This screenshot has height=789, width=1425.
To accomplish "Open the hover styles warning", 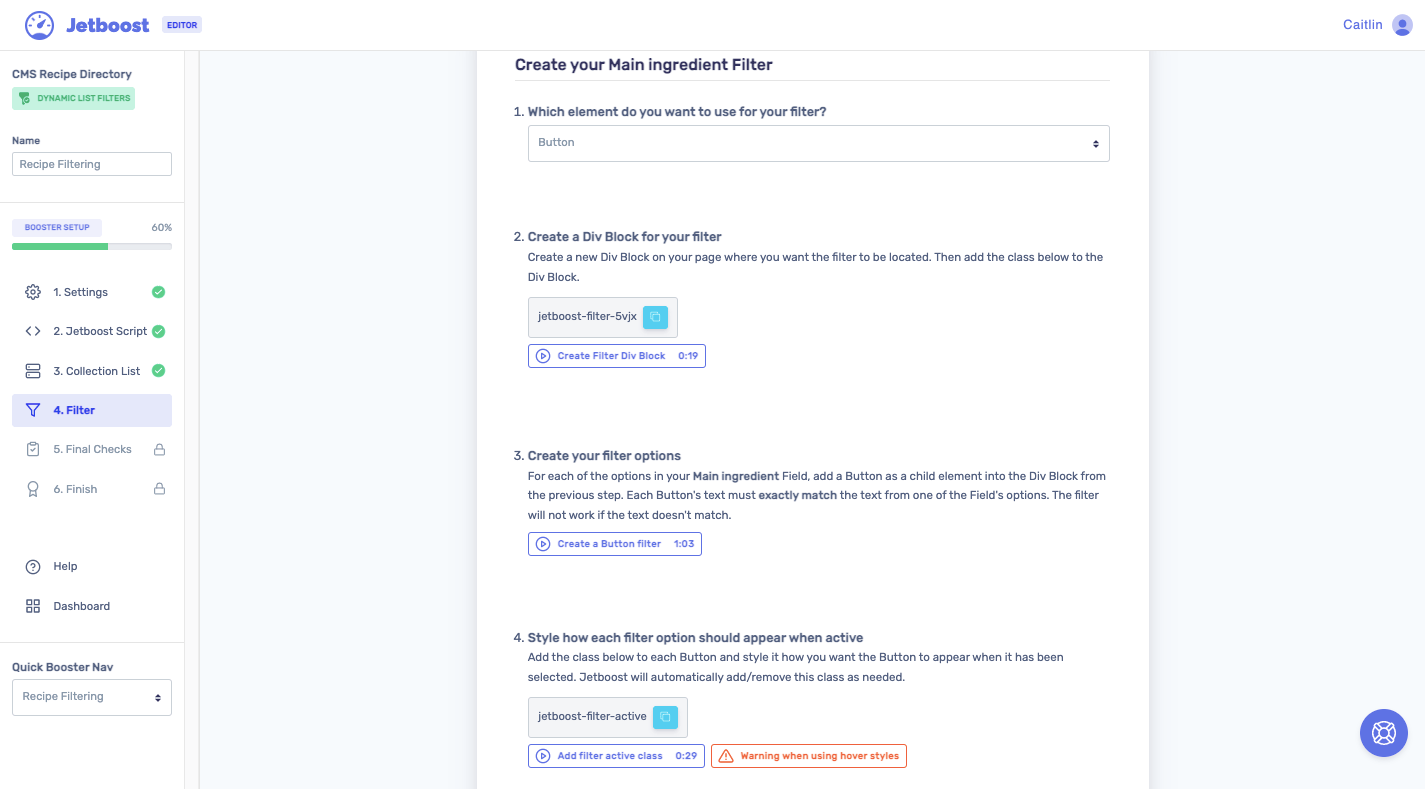I will (808, 755).
